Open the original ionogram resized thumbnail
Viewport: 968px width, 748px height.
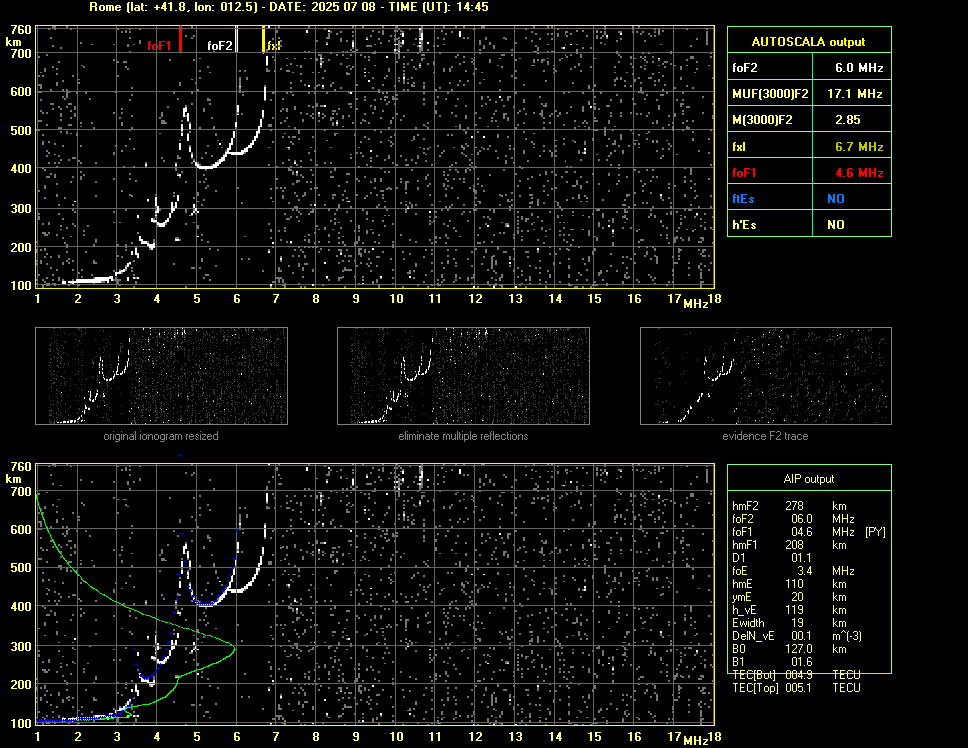[161, 376]
